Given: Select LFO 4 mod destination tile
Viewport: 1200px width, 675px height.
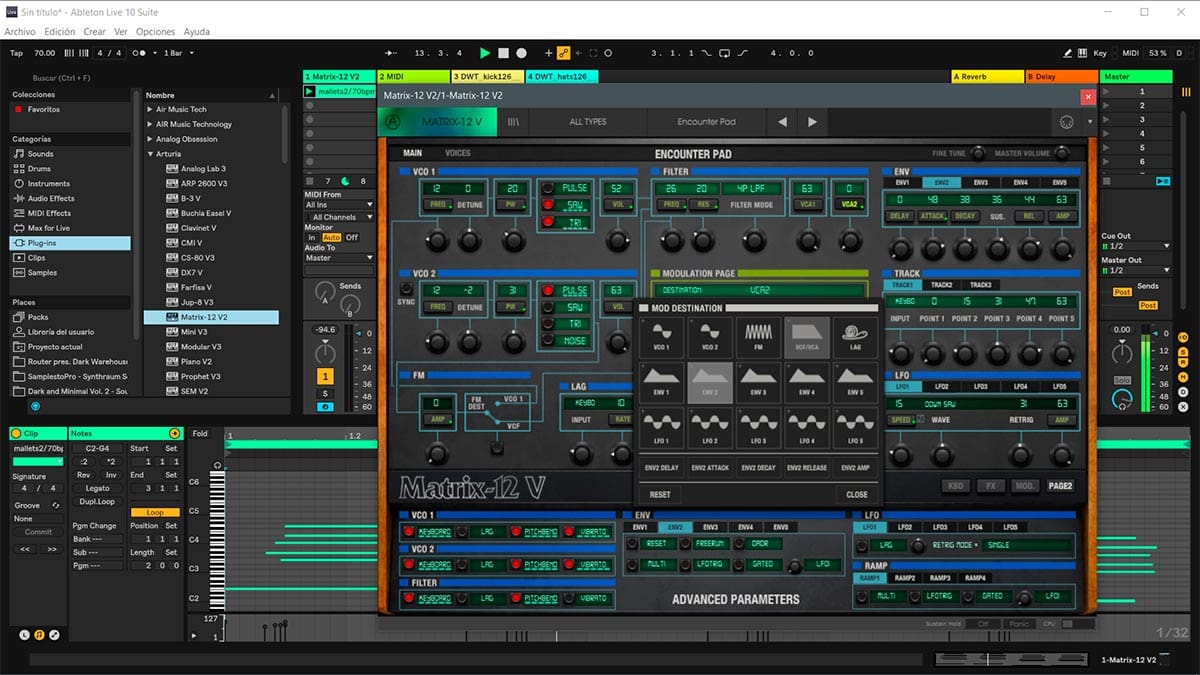Looking at the screenshot, I should [806, 427].
